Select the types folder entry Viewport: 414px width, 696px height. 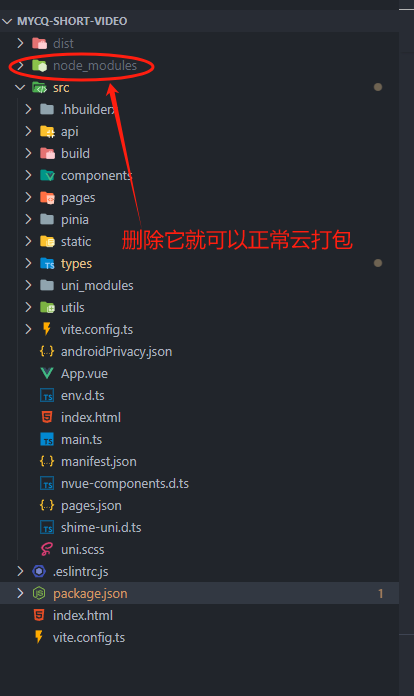click(76, 264)
